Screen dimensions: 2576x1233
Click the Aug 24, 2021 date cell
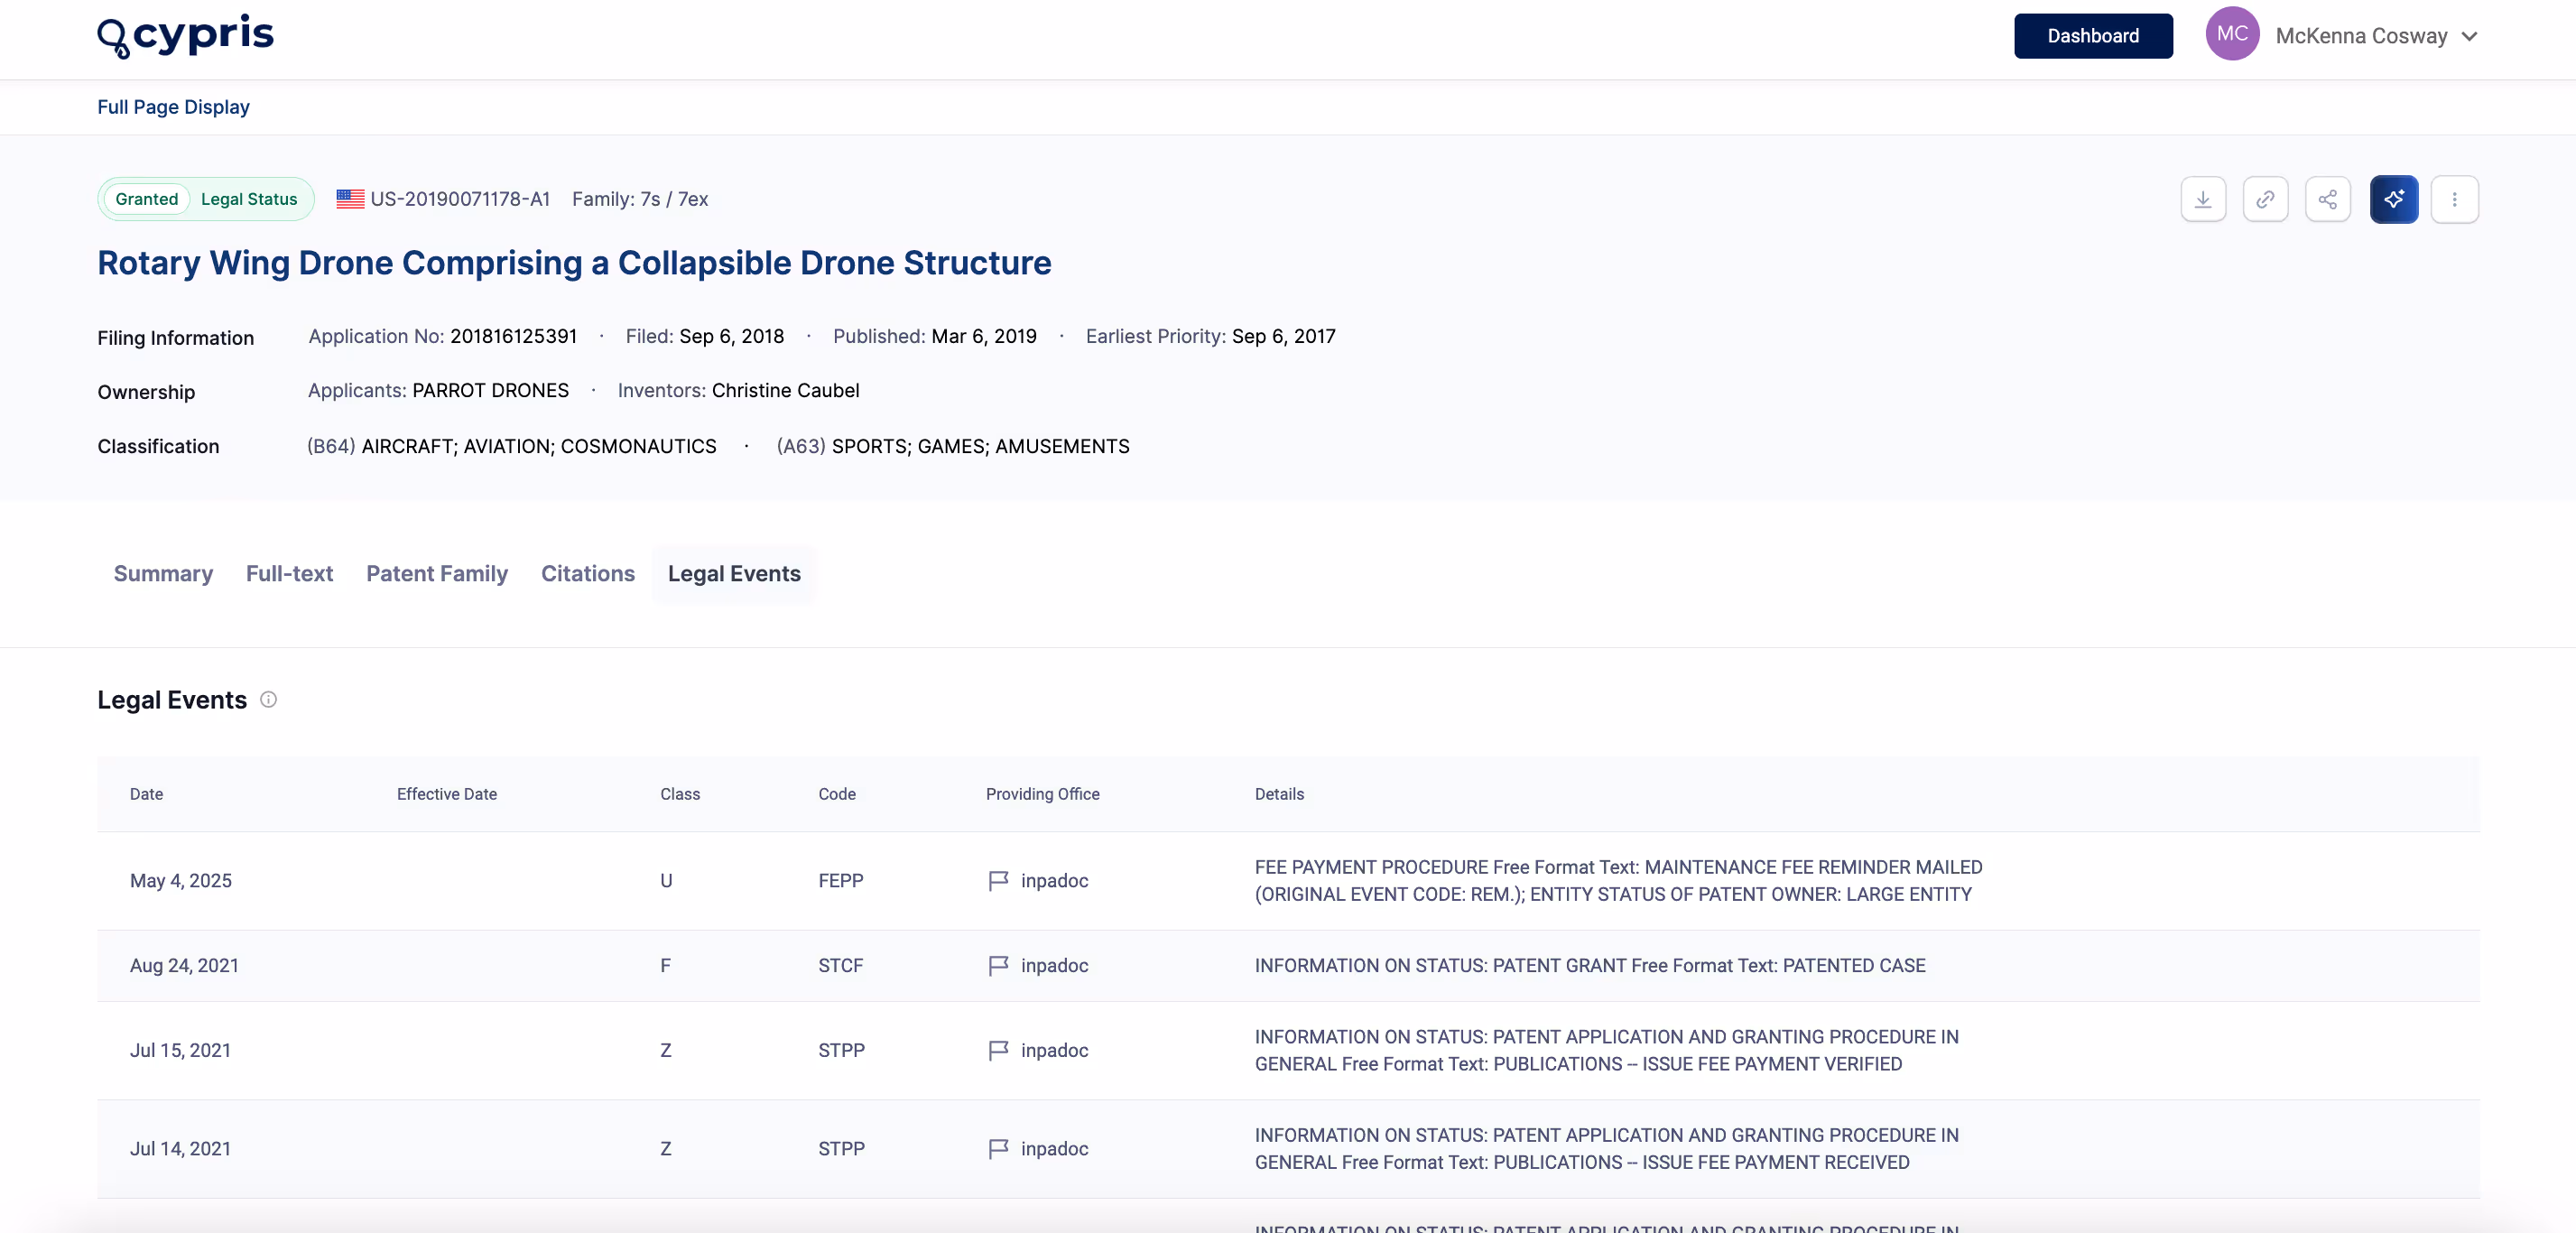click(x=184, y=966)
